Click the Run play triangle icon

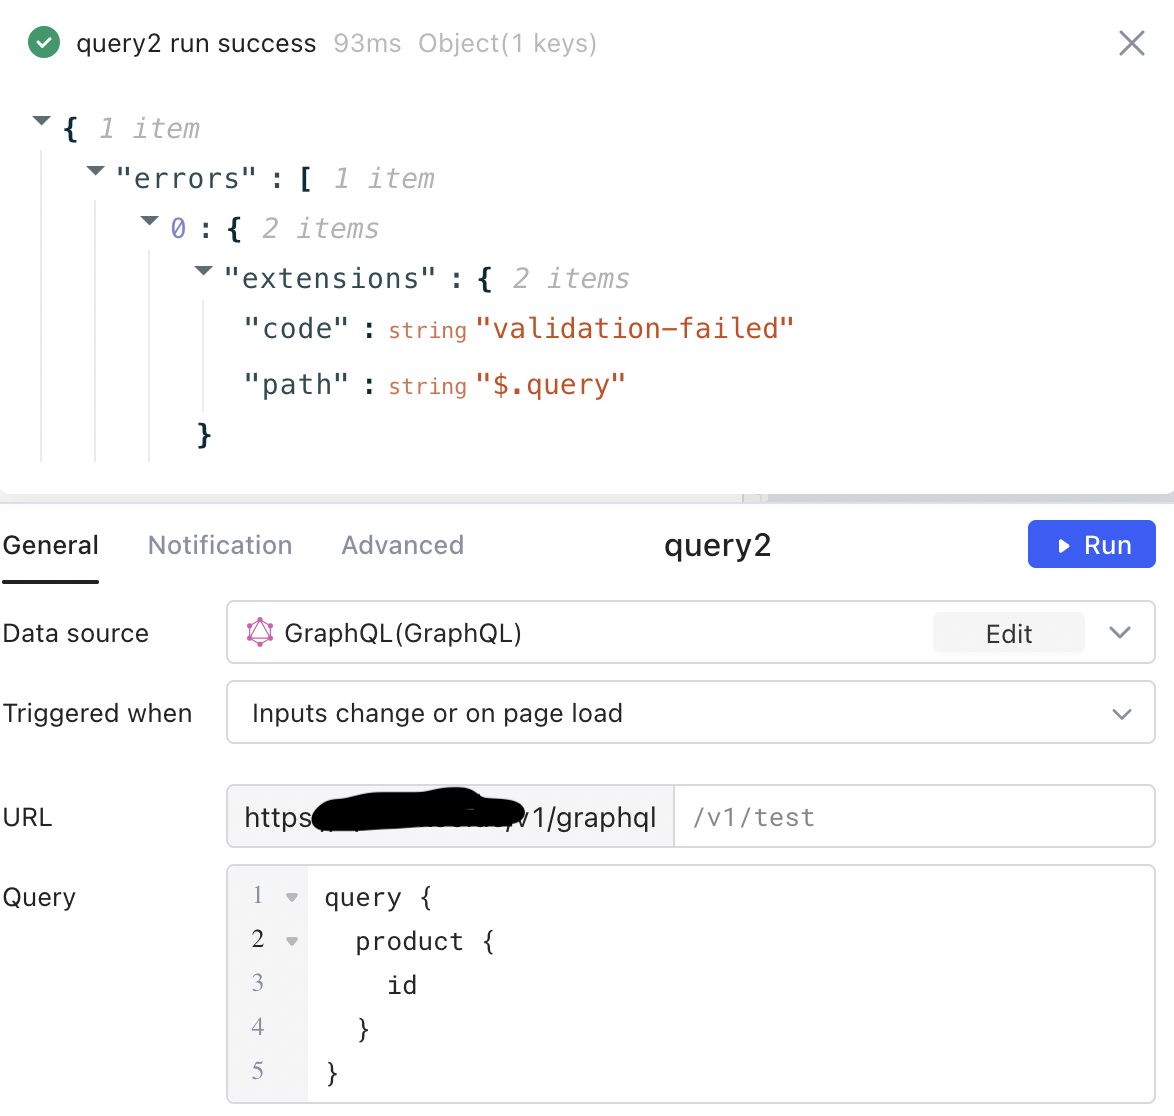pos(1064,544)
